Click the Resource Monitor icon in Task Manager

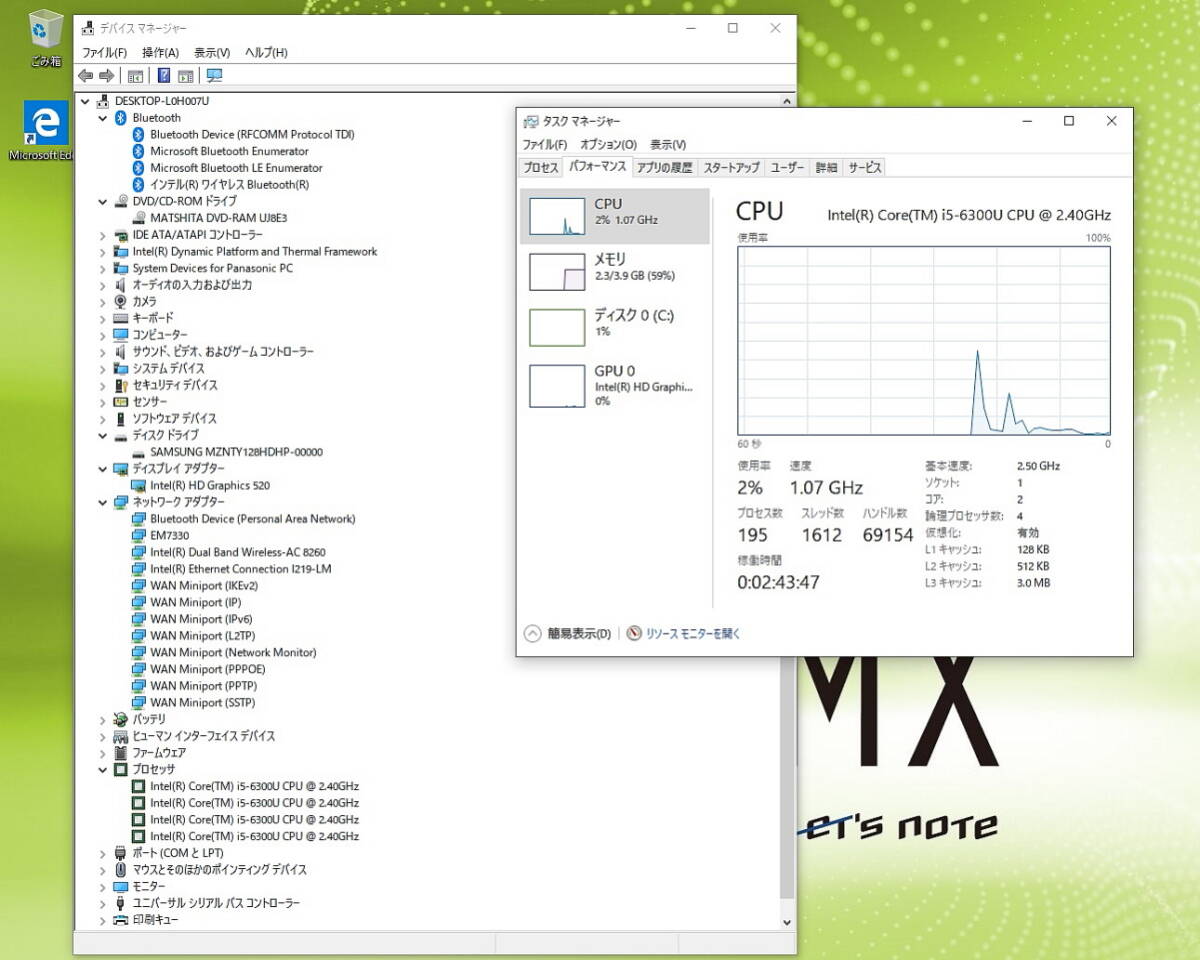coord(634,633)
